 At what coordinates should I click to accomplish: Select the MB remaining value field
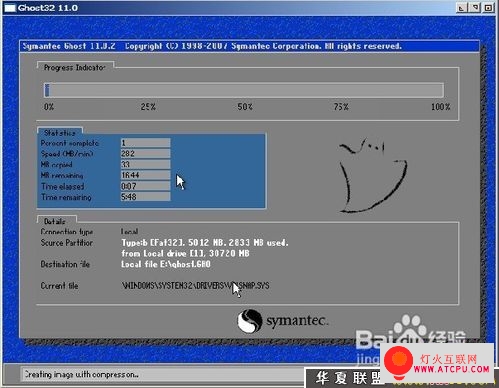[145, 175]
